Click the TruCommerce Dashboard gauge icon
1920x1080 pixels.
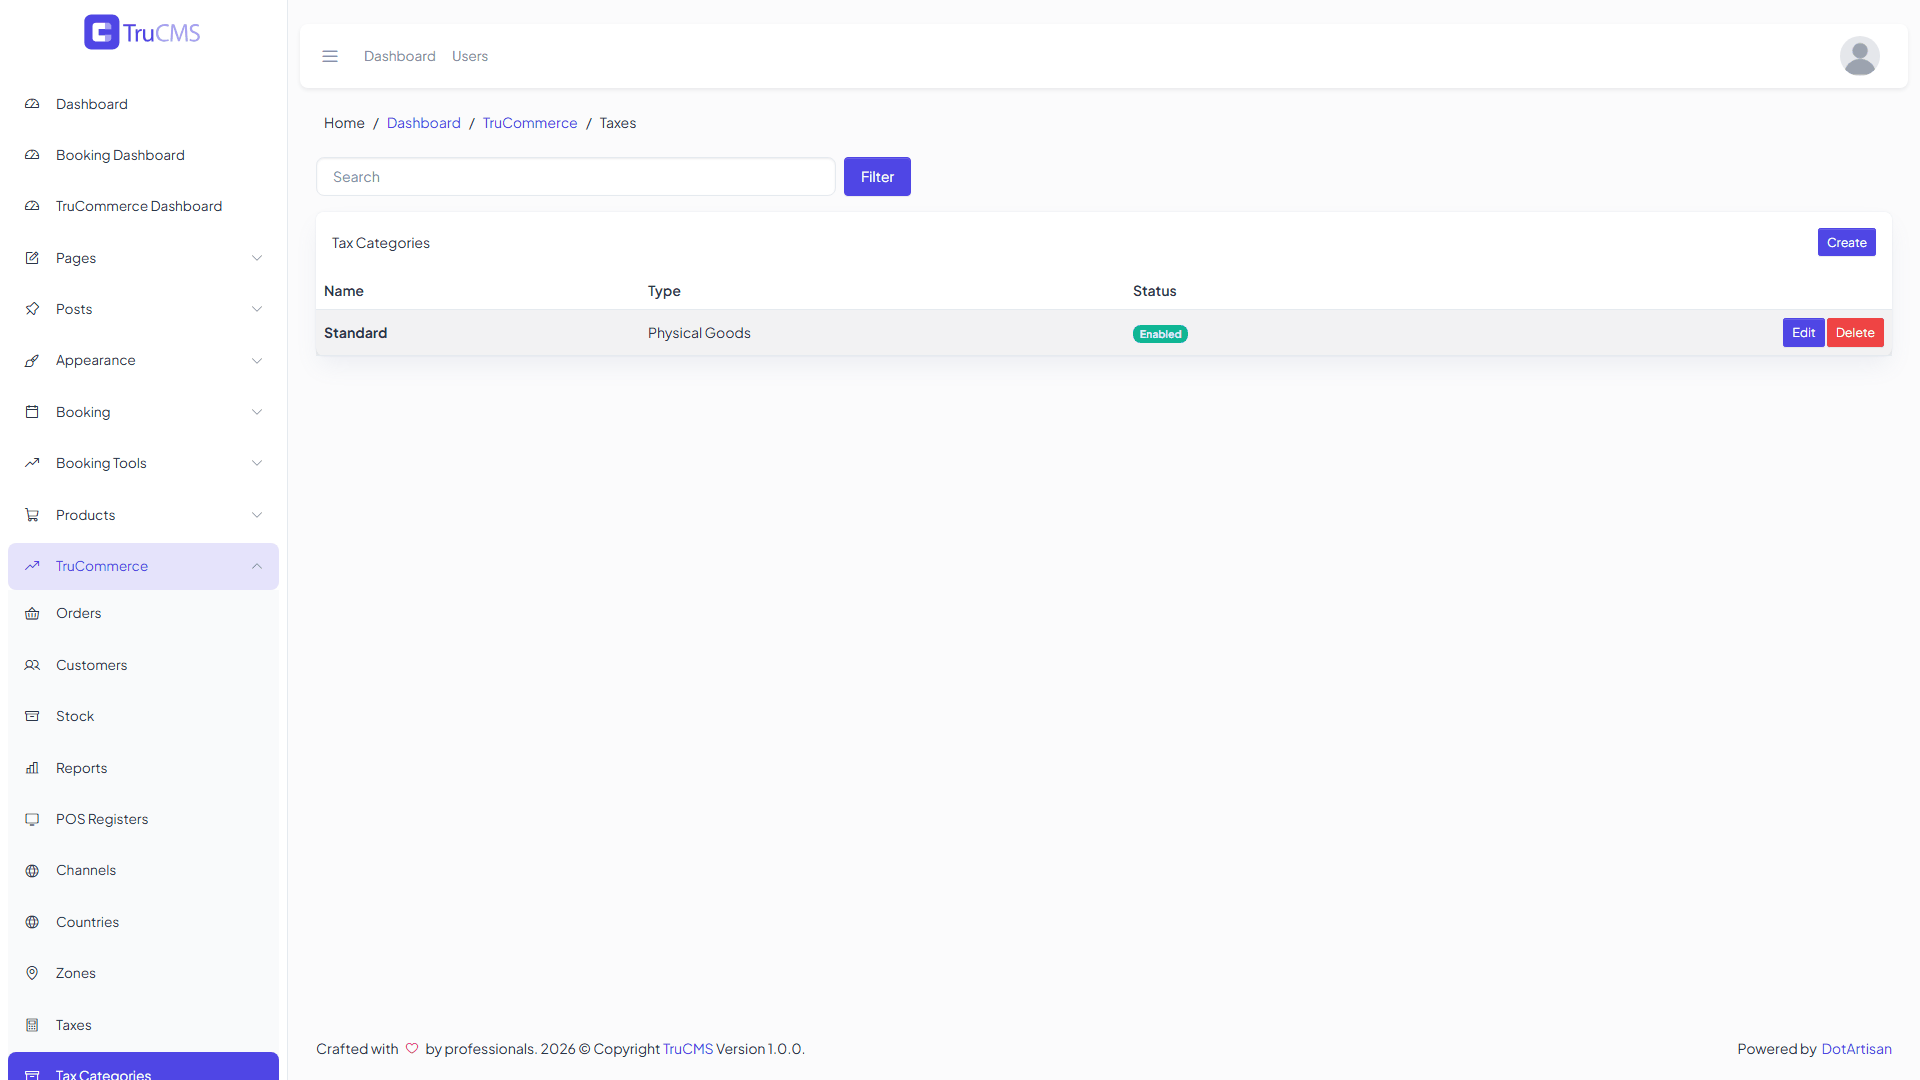pos(32,206)
